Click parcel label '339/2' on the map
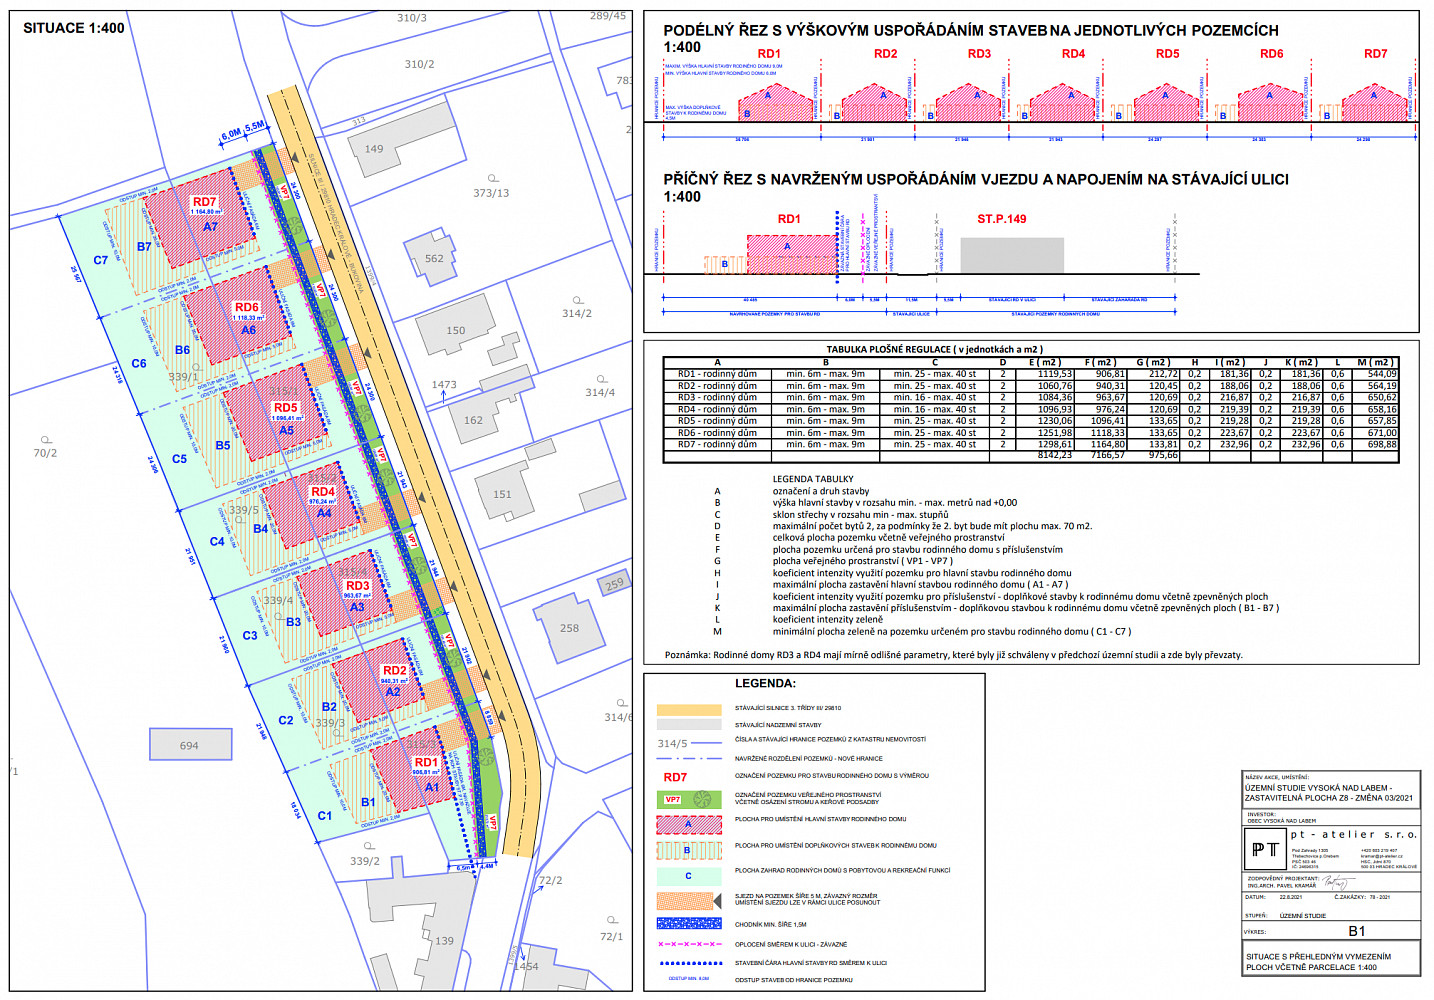1434x1000 pixels. click(365, 861)
